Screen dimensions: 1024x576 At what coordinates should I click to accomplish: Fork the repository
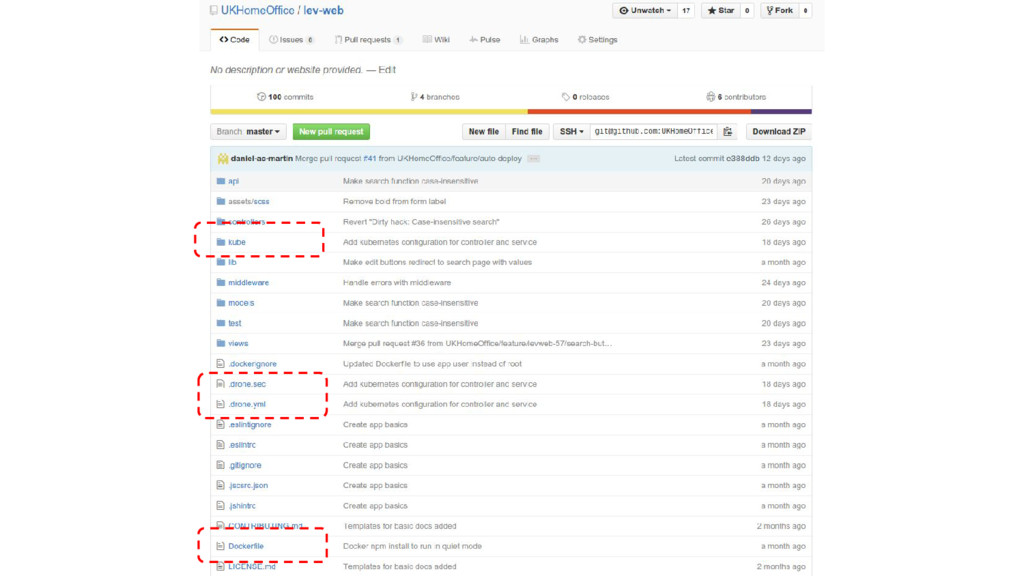[x=779, y=10]
